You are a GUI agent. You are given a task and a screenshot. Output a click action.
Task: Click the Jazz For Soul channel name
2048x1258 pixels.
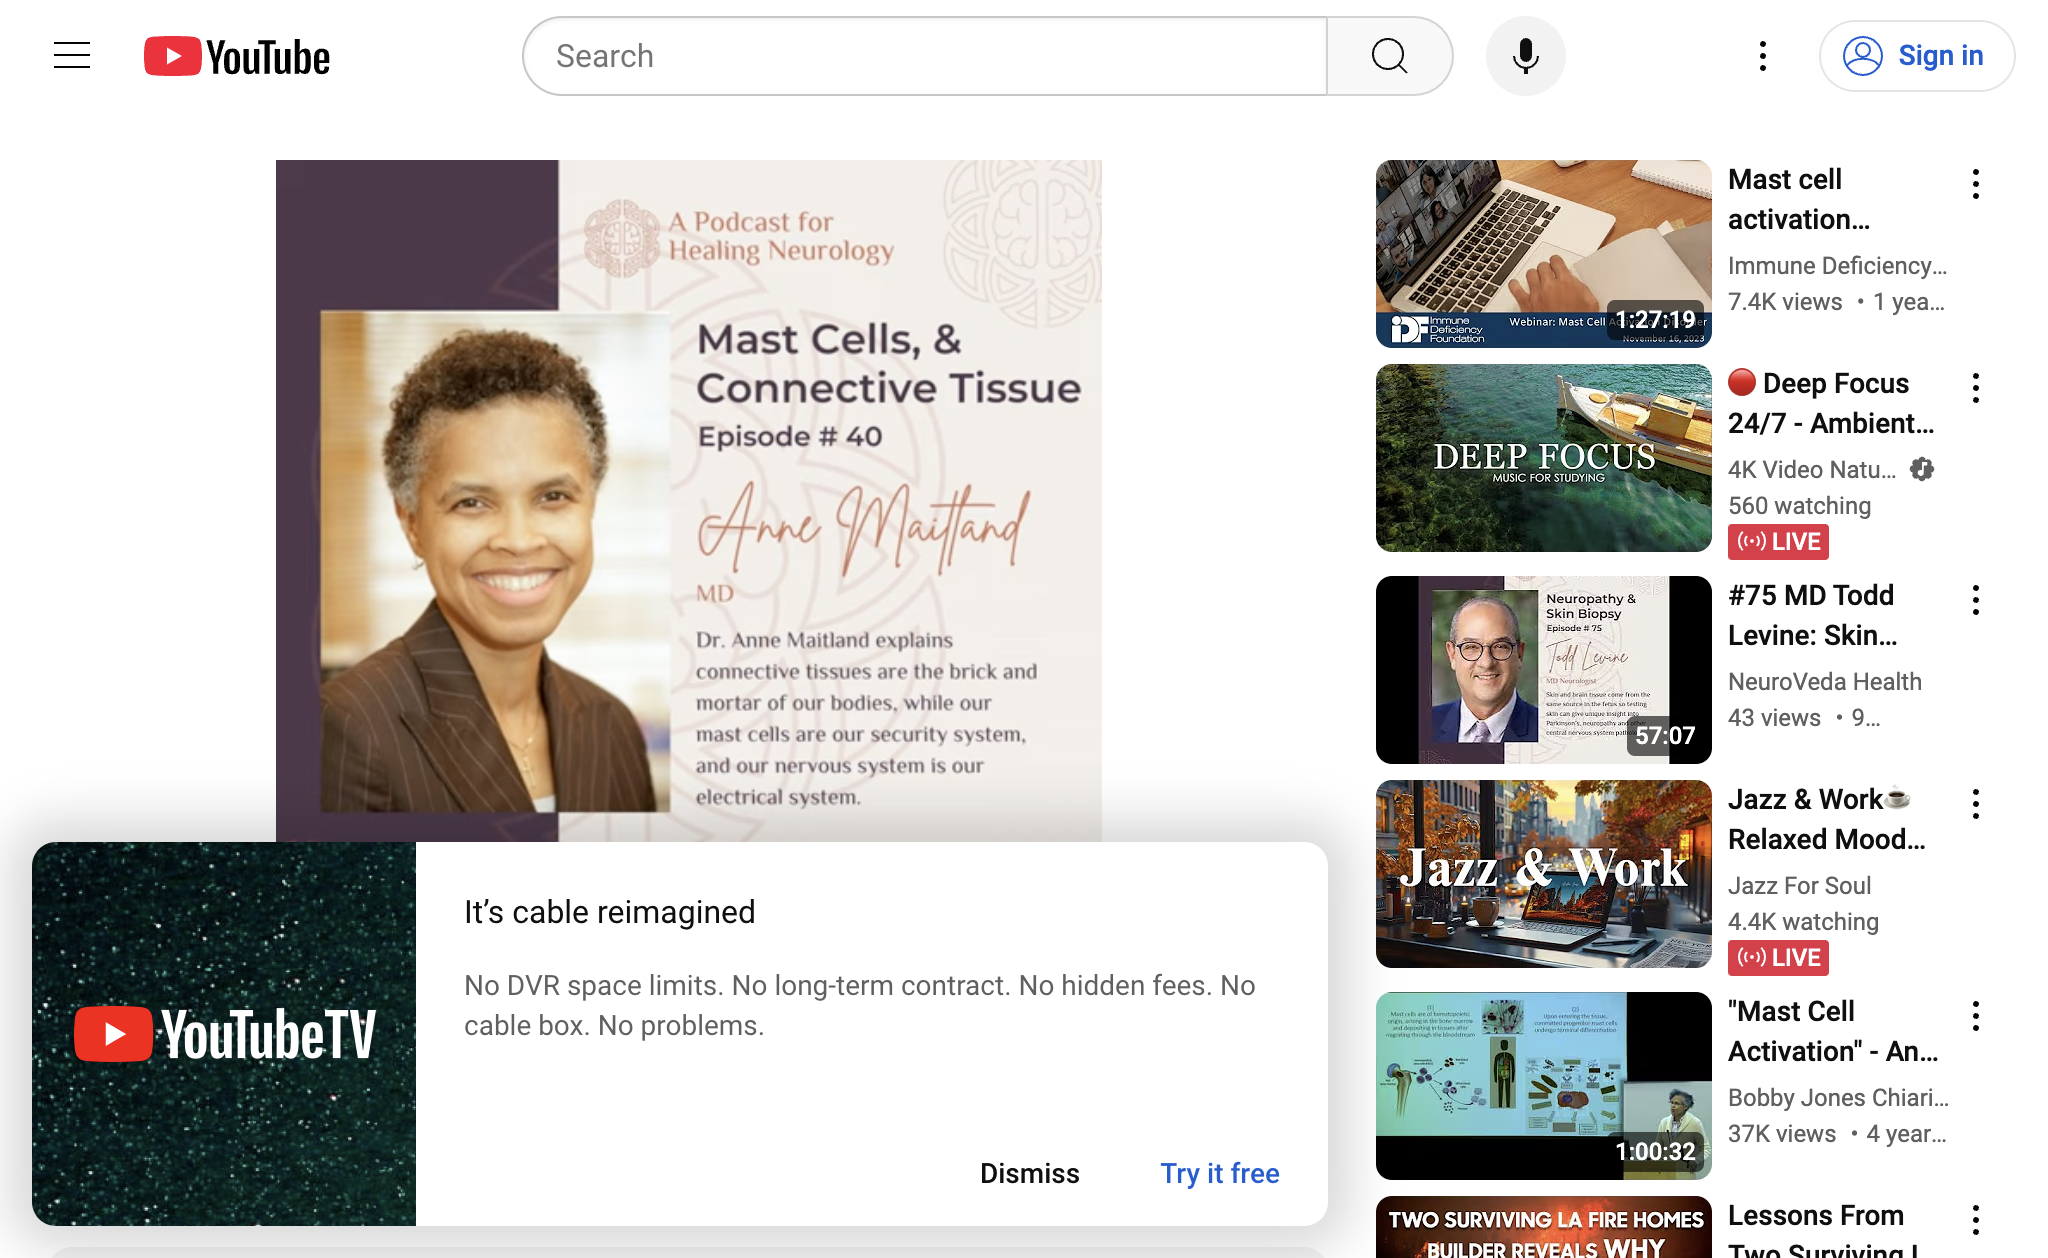(x=1800, y=886)
